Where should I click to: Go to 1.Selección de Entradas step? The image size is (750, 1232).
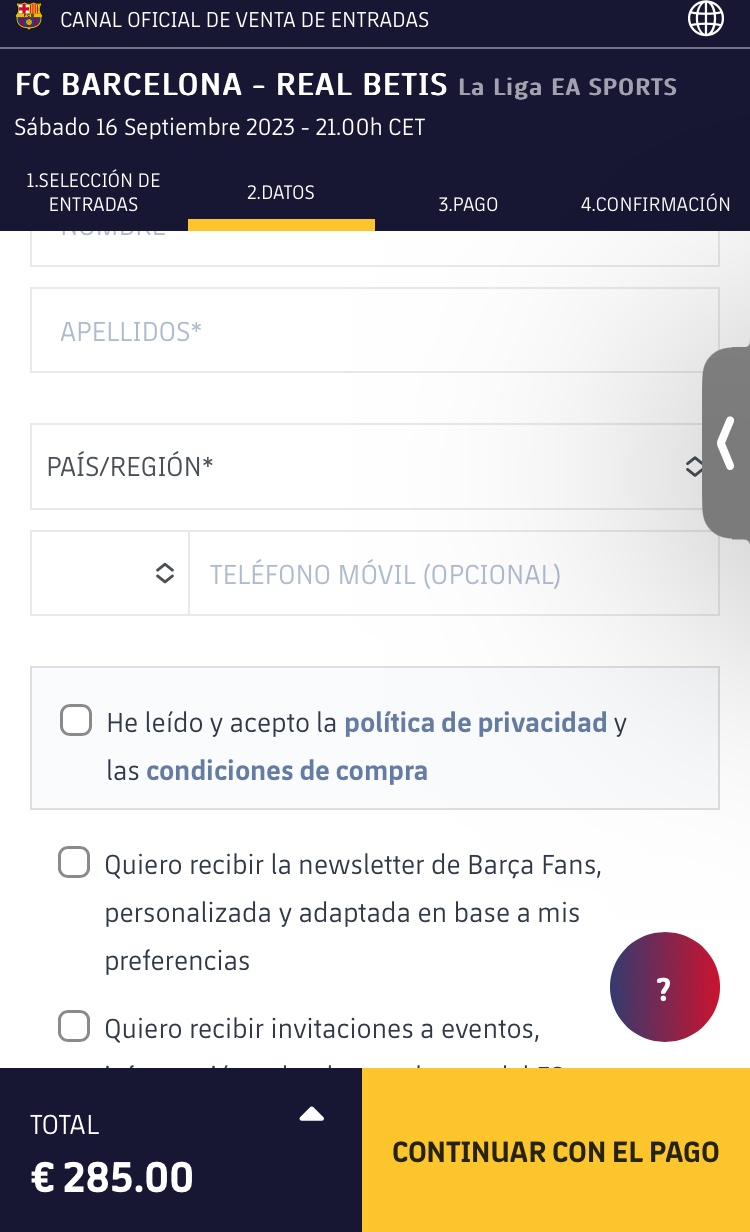coord(93,192)
